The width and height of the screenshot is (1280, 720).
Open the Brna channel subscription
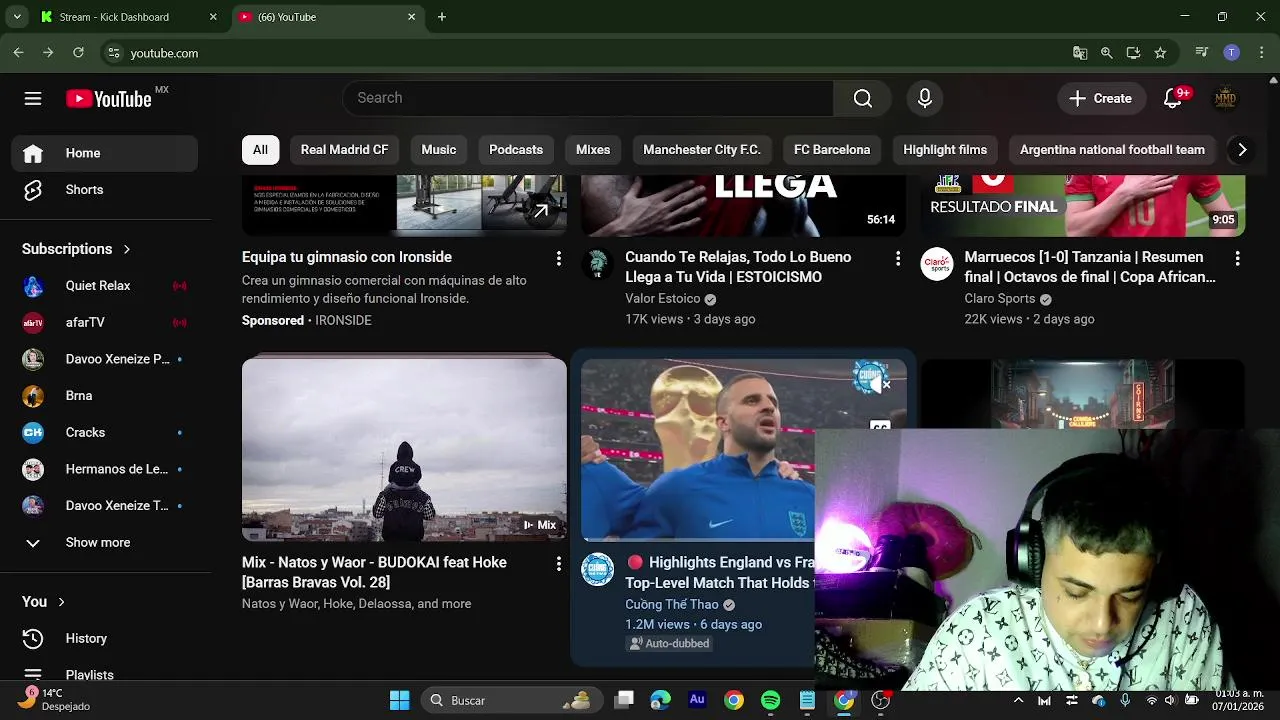(x=104, y=396)
